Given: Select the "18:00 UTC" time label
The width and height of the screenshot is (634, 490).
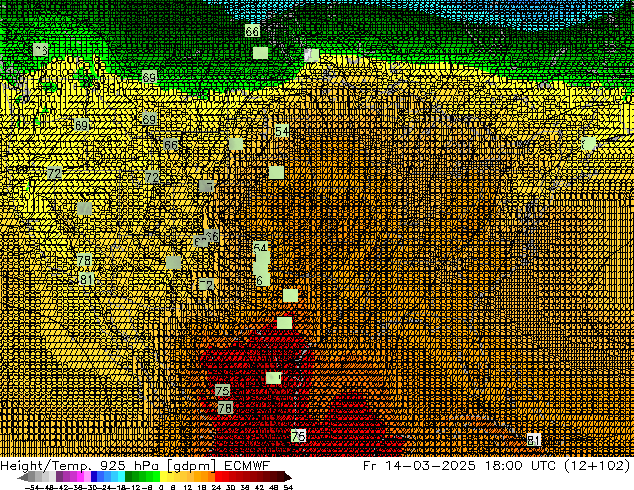Looking at the screenshot, I should click(x=522, y=465).
